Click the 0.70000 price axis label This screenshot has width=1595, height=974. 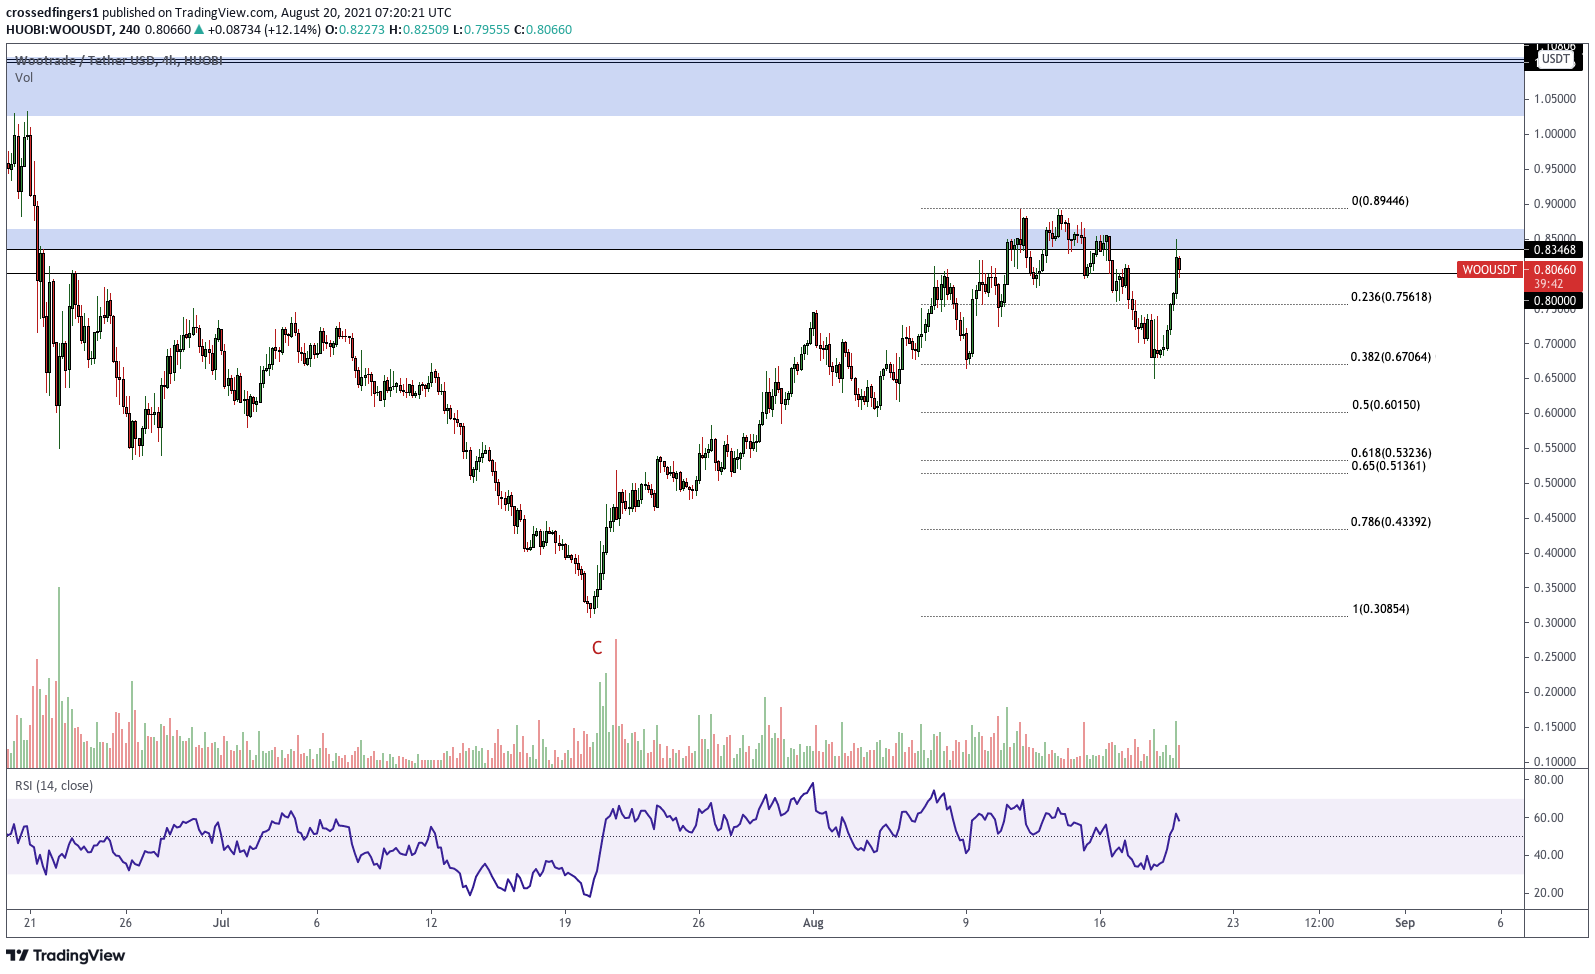tap(1555, 344)
